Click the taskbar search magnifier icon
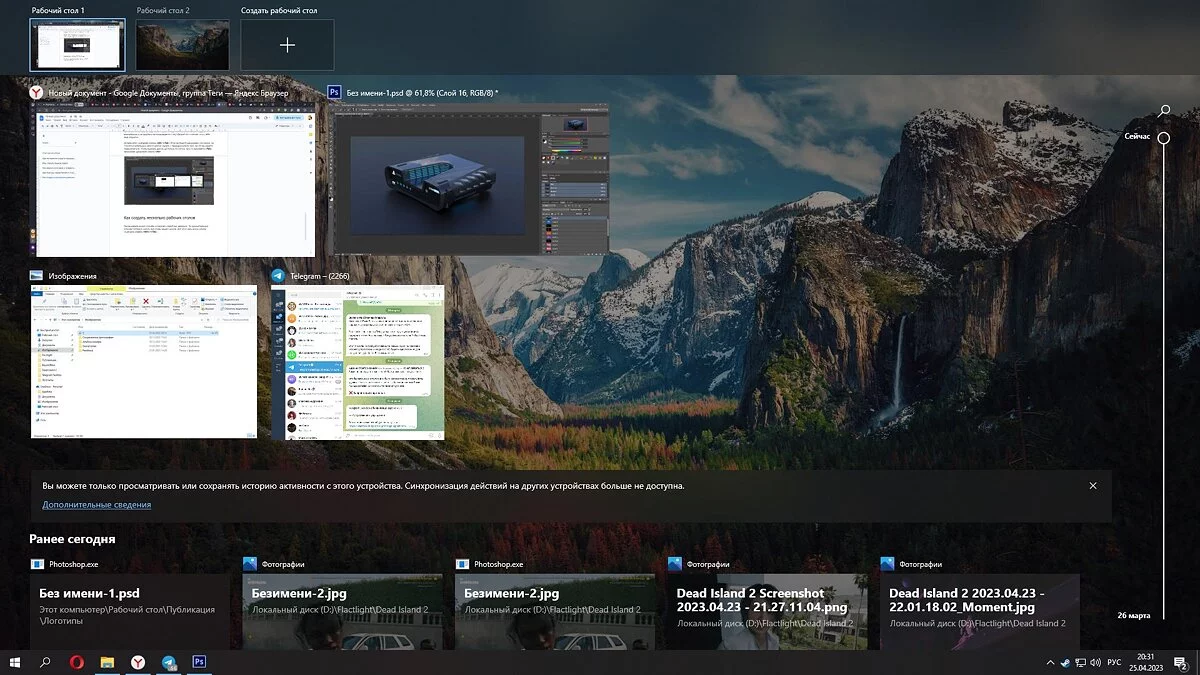1200x675 pixels. pyautogui.click(x=45, y=662)
